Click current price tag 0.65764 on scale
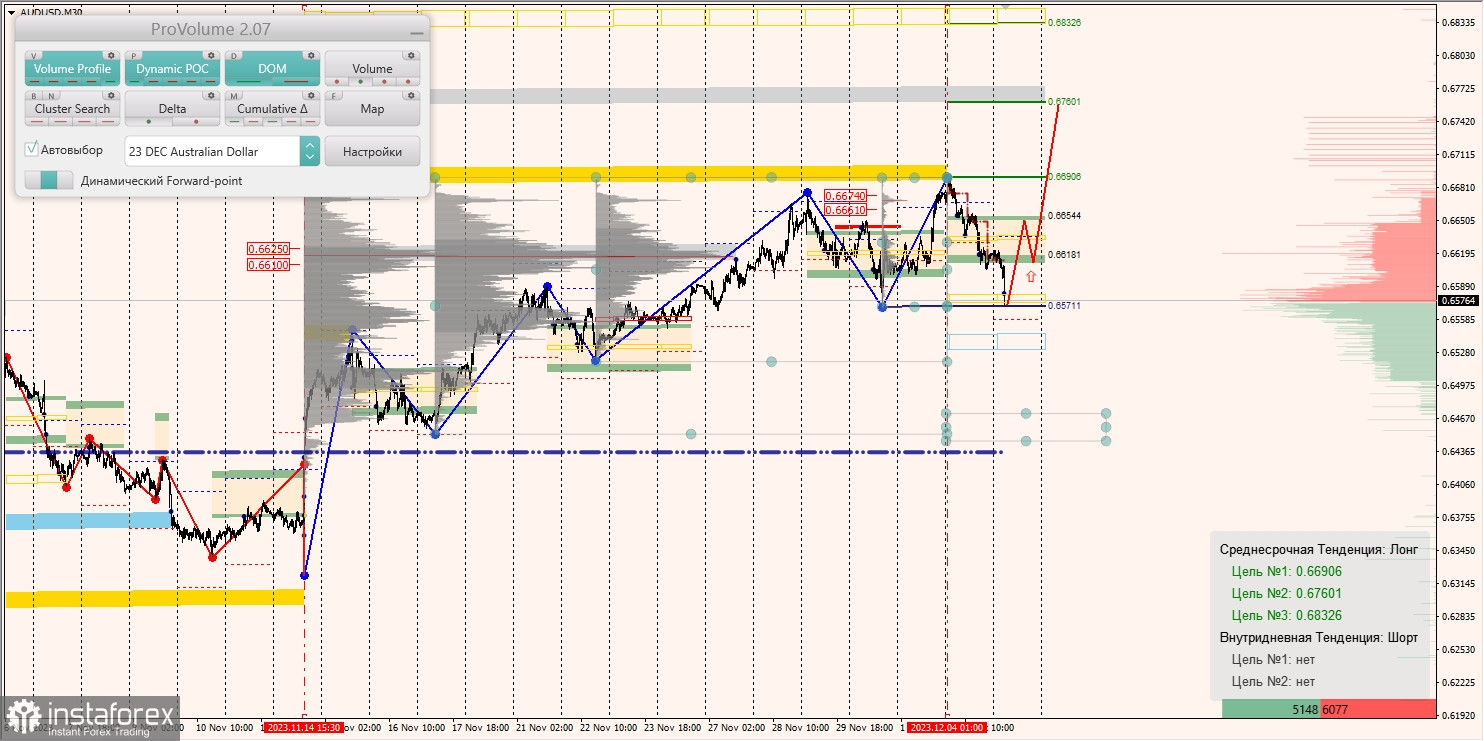Image resolution: width=1484 pixels, height=741 pixels. (x=1459, y=300)
